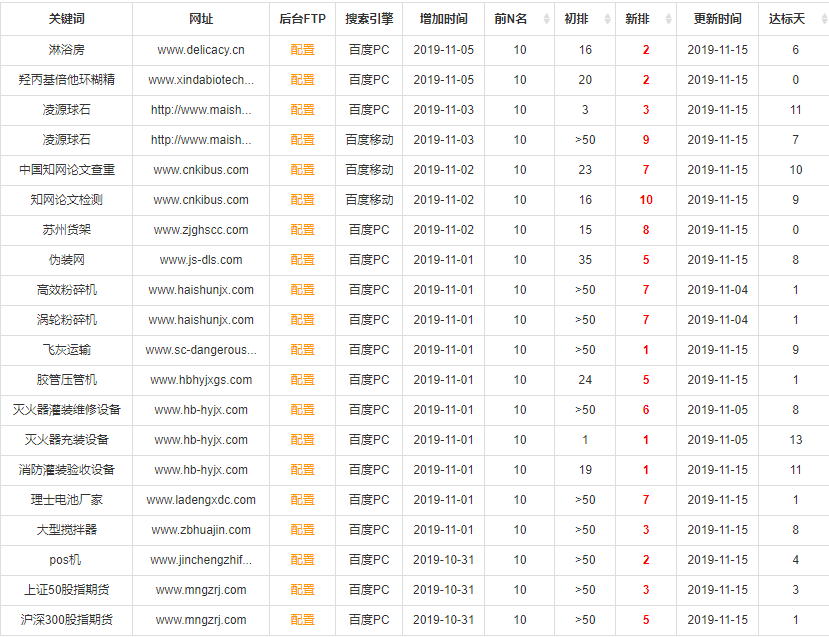
Task: Click URL www.delicacy.cn
Action: 201,50
